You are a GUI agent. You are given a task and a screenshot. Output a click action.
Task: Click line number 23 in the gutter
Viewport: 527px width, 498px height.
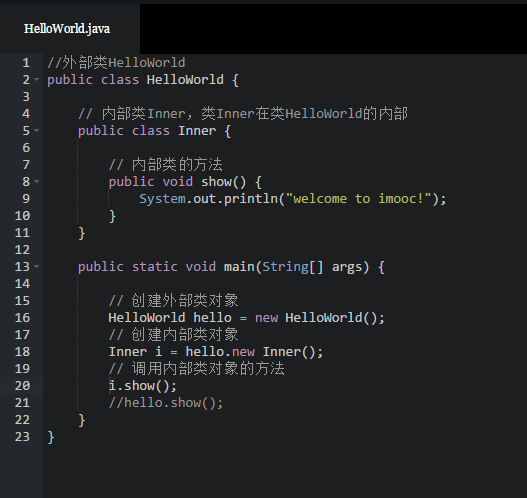22,437
